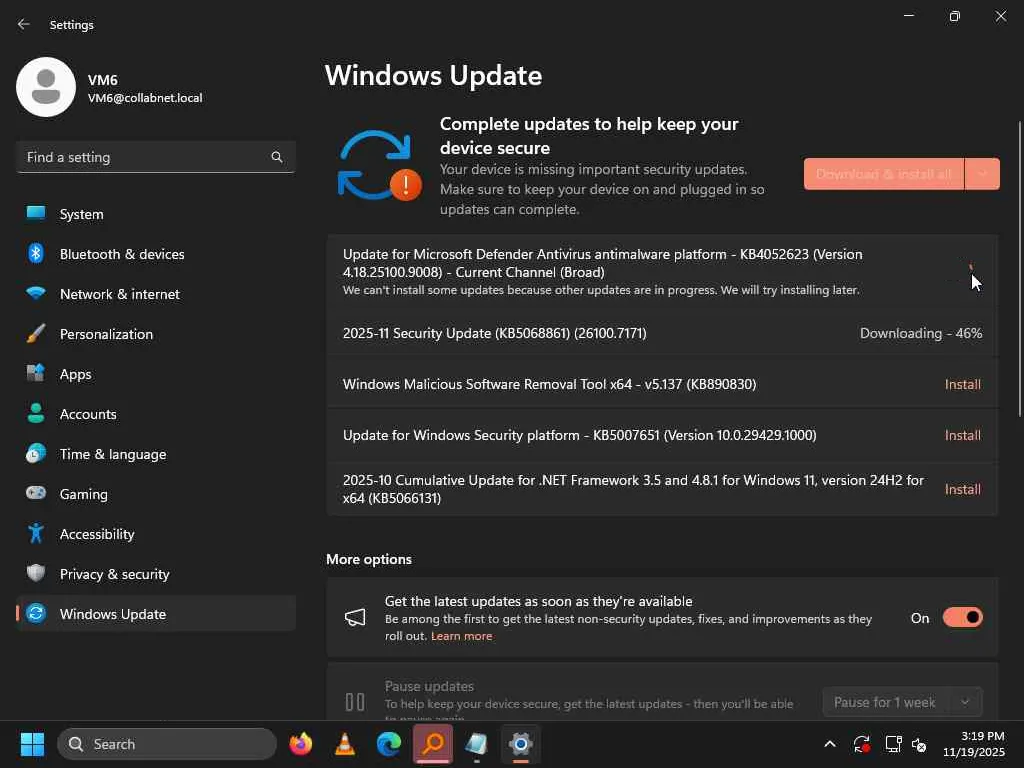
Task: Click the large update status icon with warning
Action: (379, 167)
